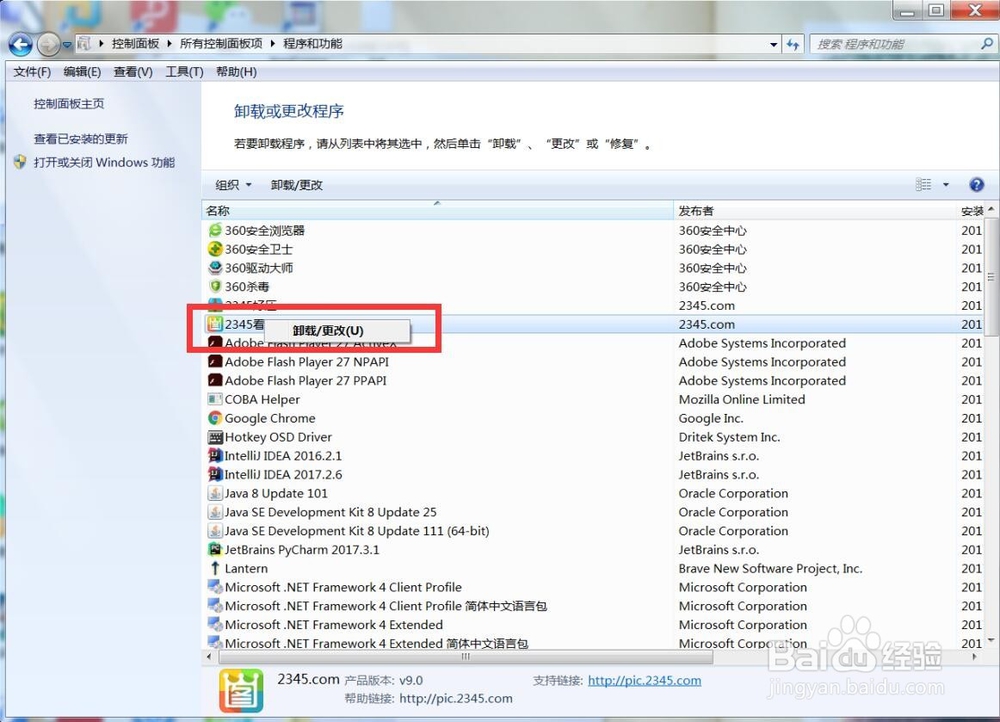
Task: Expand the address bar history dropdown
Action: pyautogui.click(x=773, y=44)
